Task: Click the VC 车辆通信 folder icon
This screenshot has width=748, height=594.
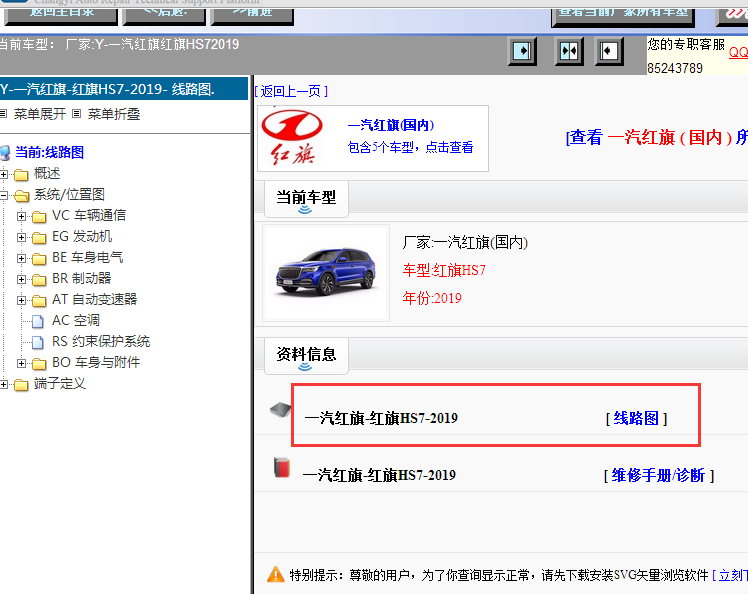Action: tap(39, 217)
